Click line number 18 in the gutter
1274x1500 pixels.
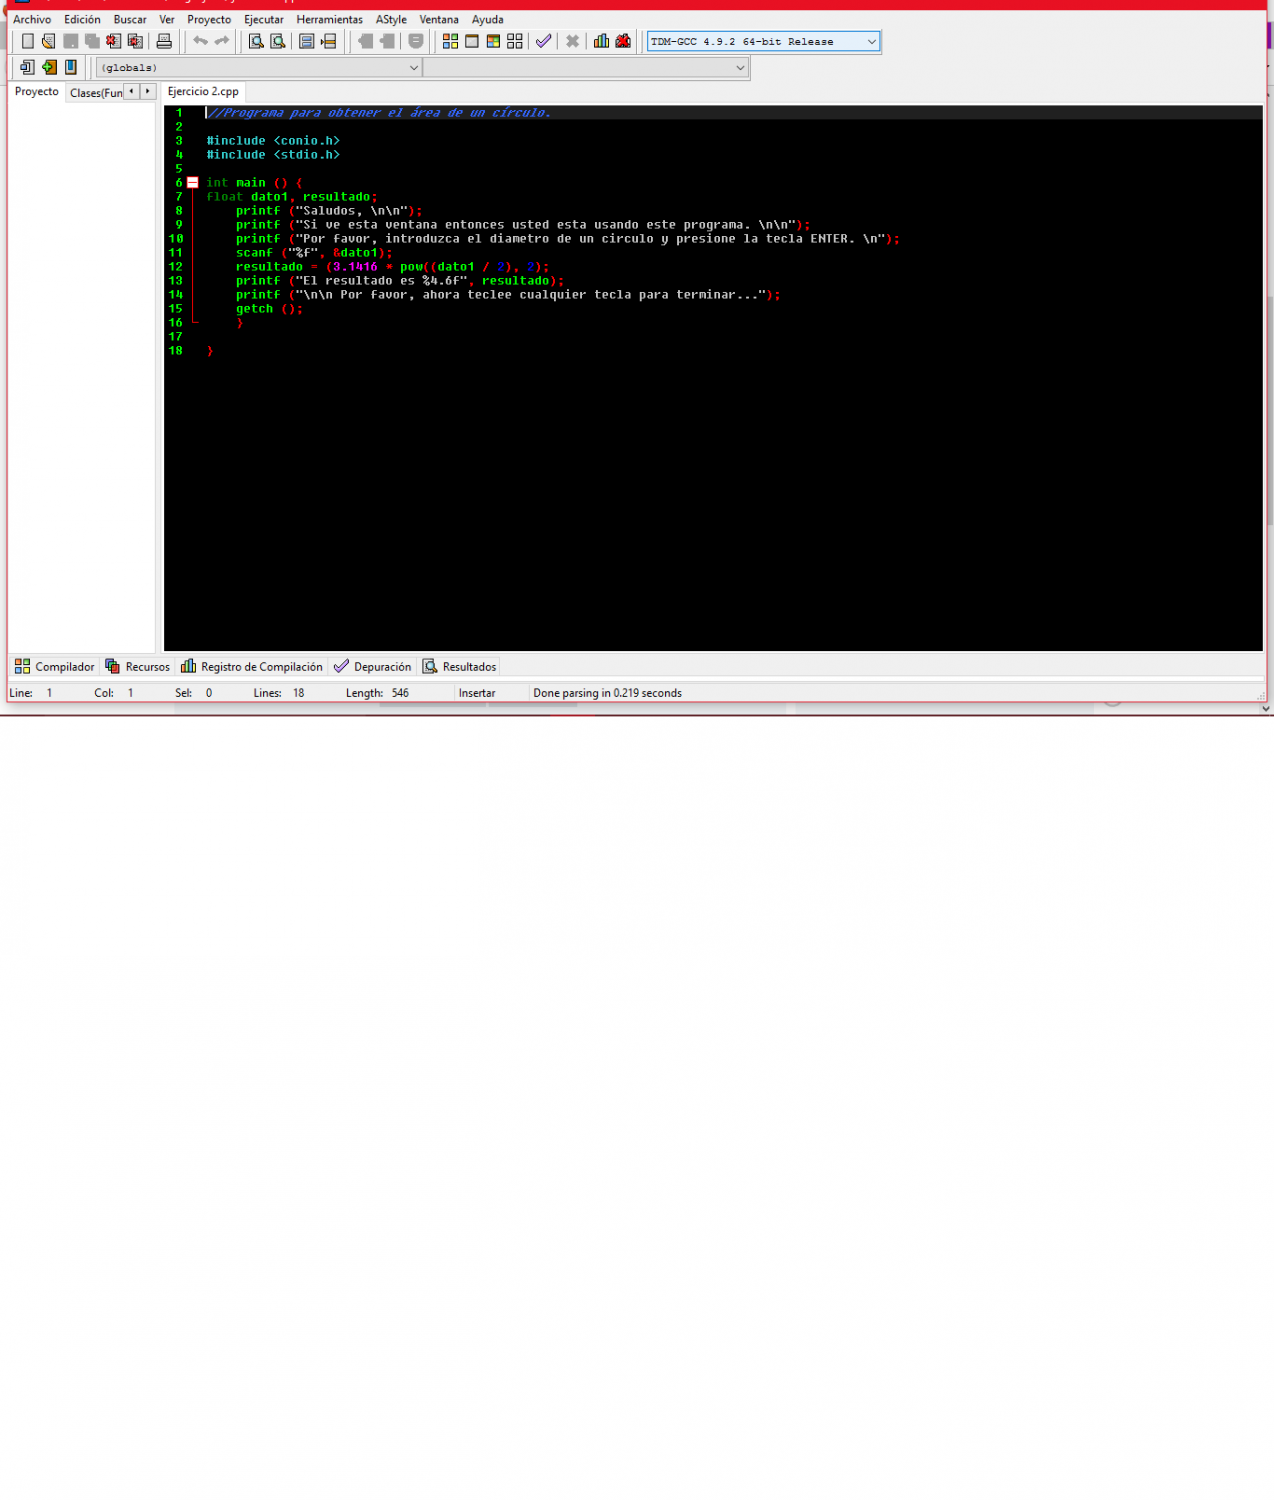(x=175, y=351)
